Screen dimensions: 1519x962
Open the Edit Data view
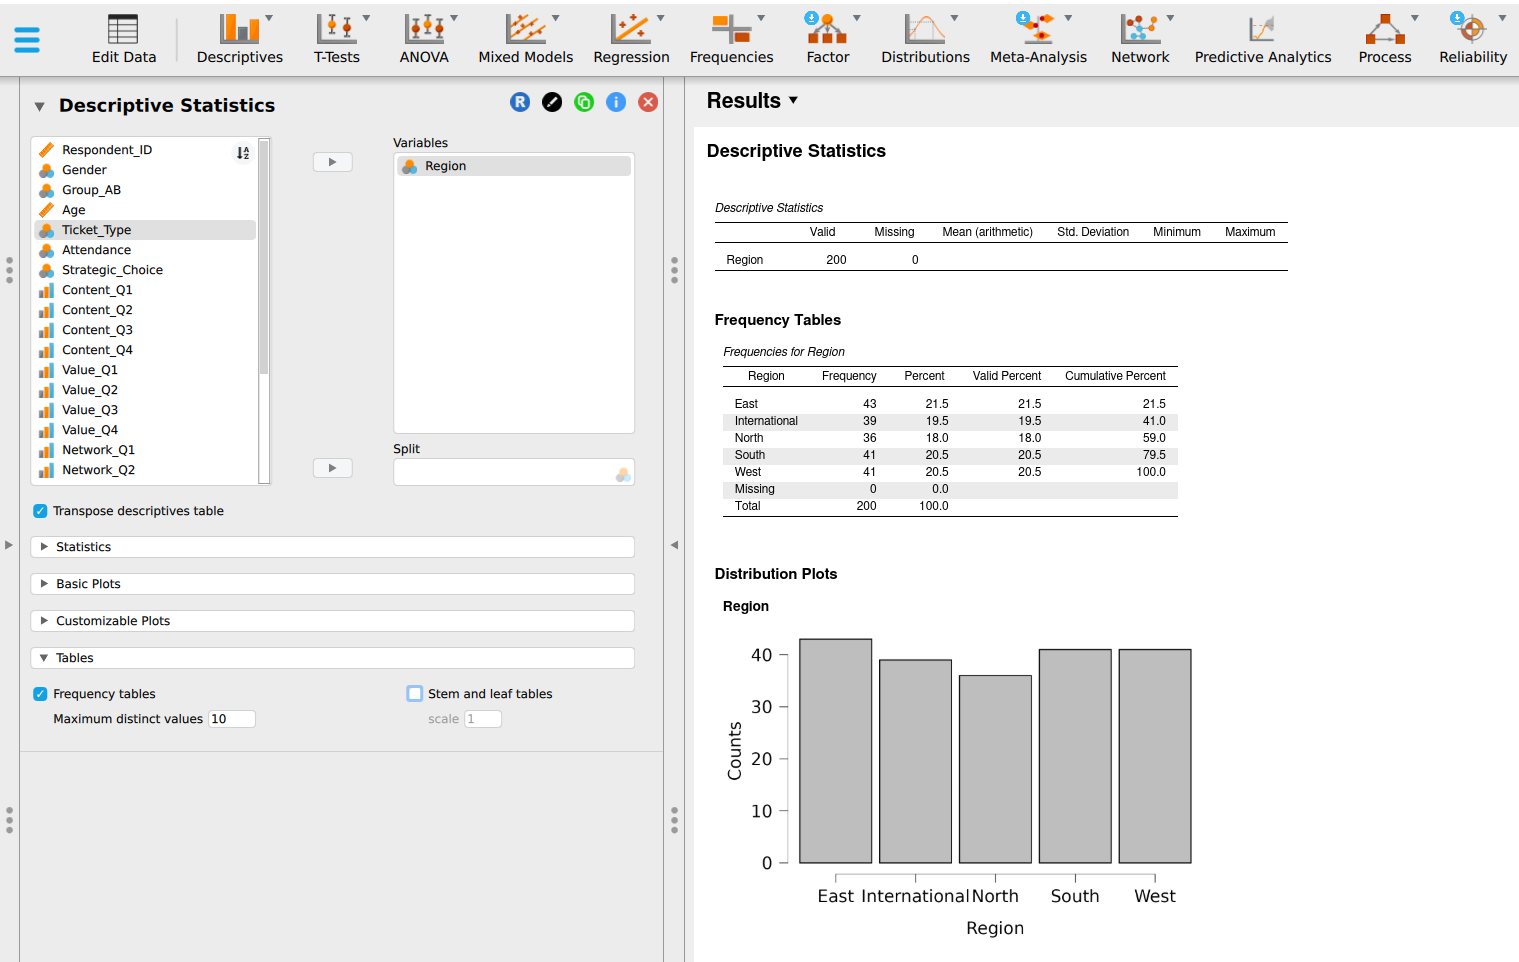124,40
